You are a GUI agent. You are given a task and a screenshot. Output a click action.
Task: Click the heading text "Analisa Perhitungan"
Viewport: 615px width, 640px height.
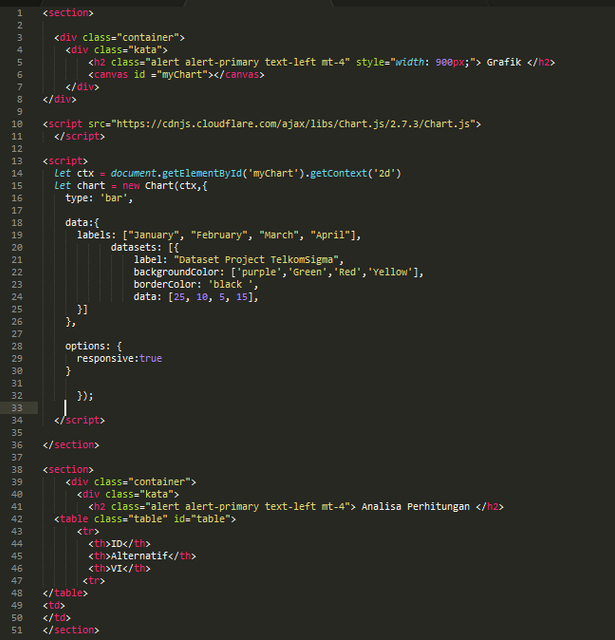[416, 507]
